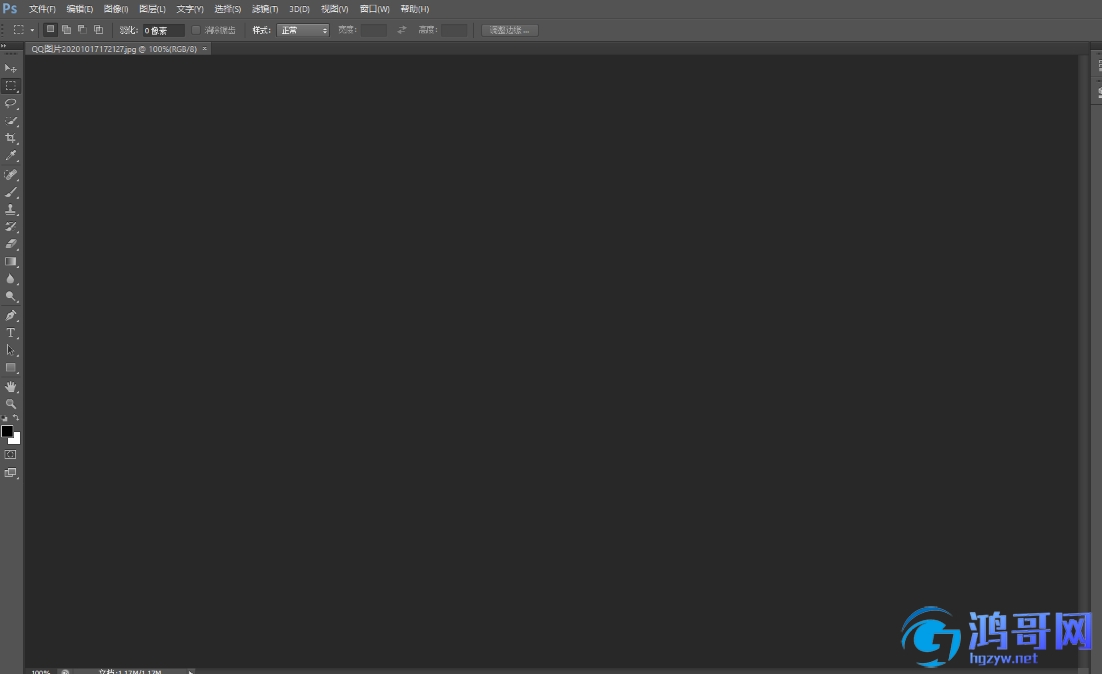Open the 选择(S) menu

coord(228,9)
